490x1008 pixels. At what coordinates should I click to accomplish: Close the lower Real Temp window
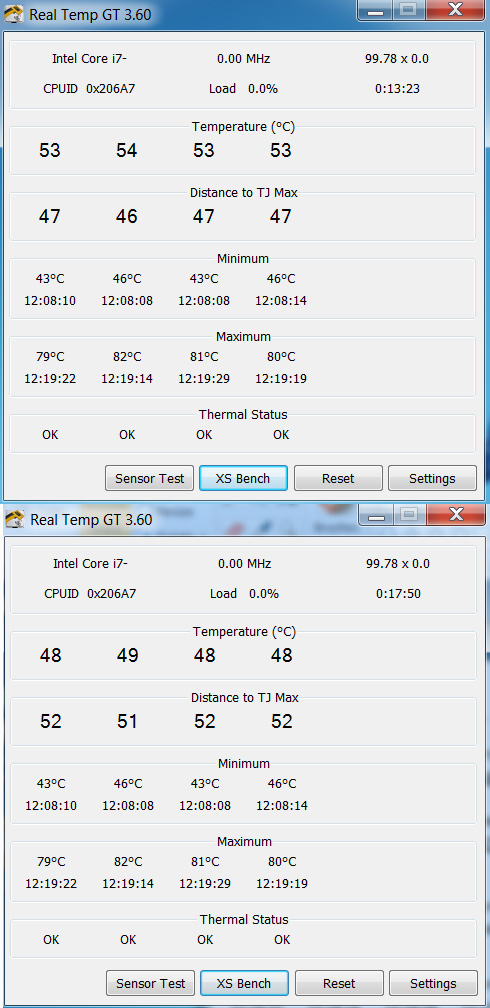[456, 514]
